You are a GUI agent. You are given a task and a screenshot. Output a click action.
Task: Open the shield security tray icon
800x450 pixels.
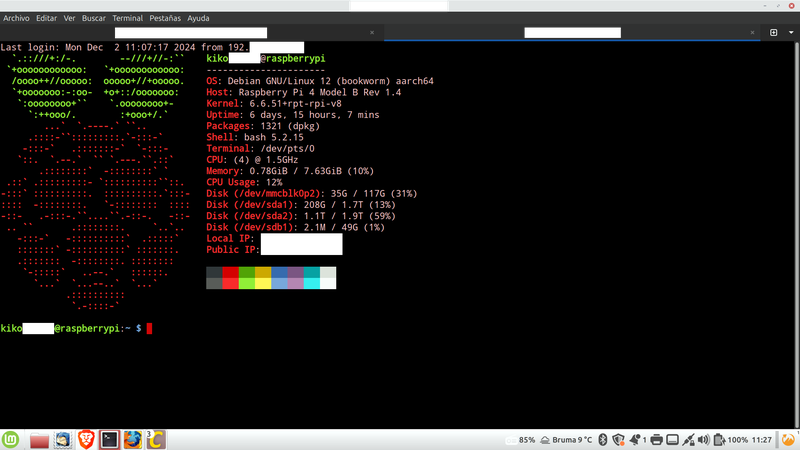618,440
